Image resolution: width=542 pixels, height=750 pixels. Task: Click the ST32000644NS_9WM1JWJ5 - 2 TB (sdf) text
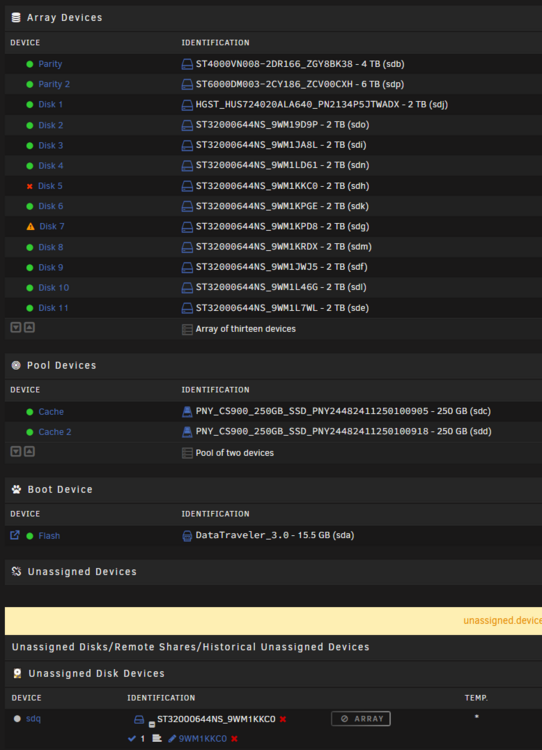pyautogui.click(x=281, y=267)
